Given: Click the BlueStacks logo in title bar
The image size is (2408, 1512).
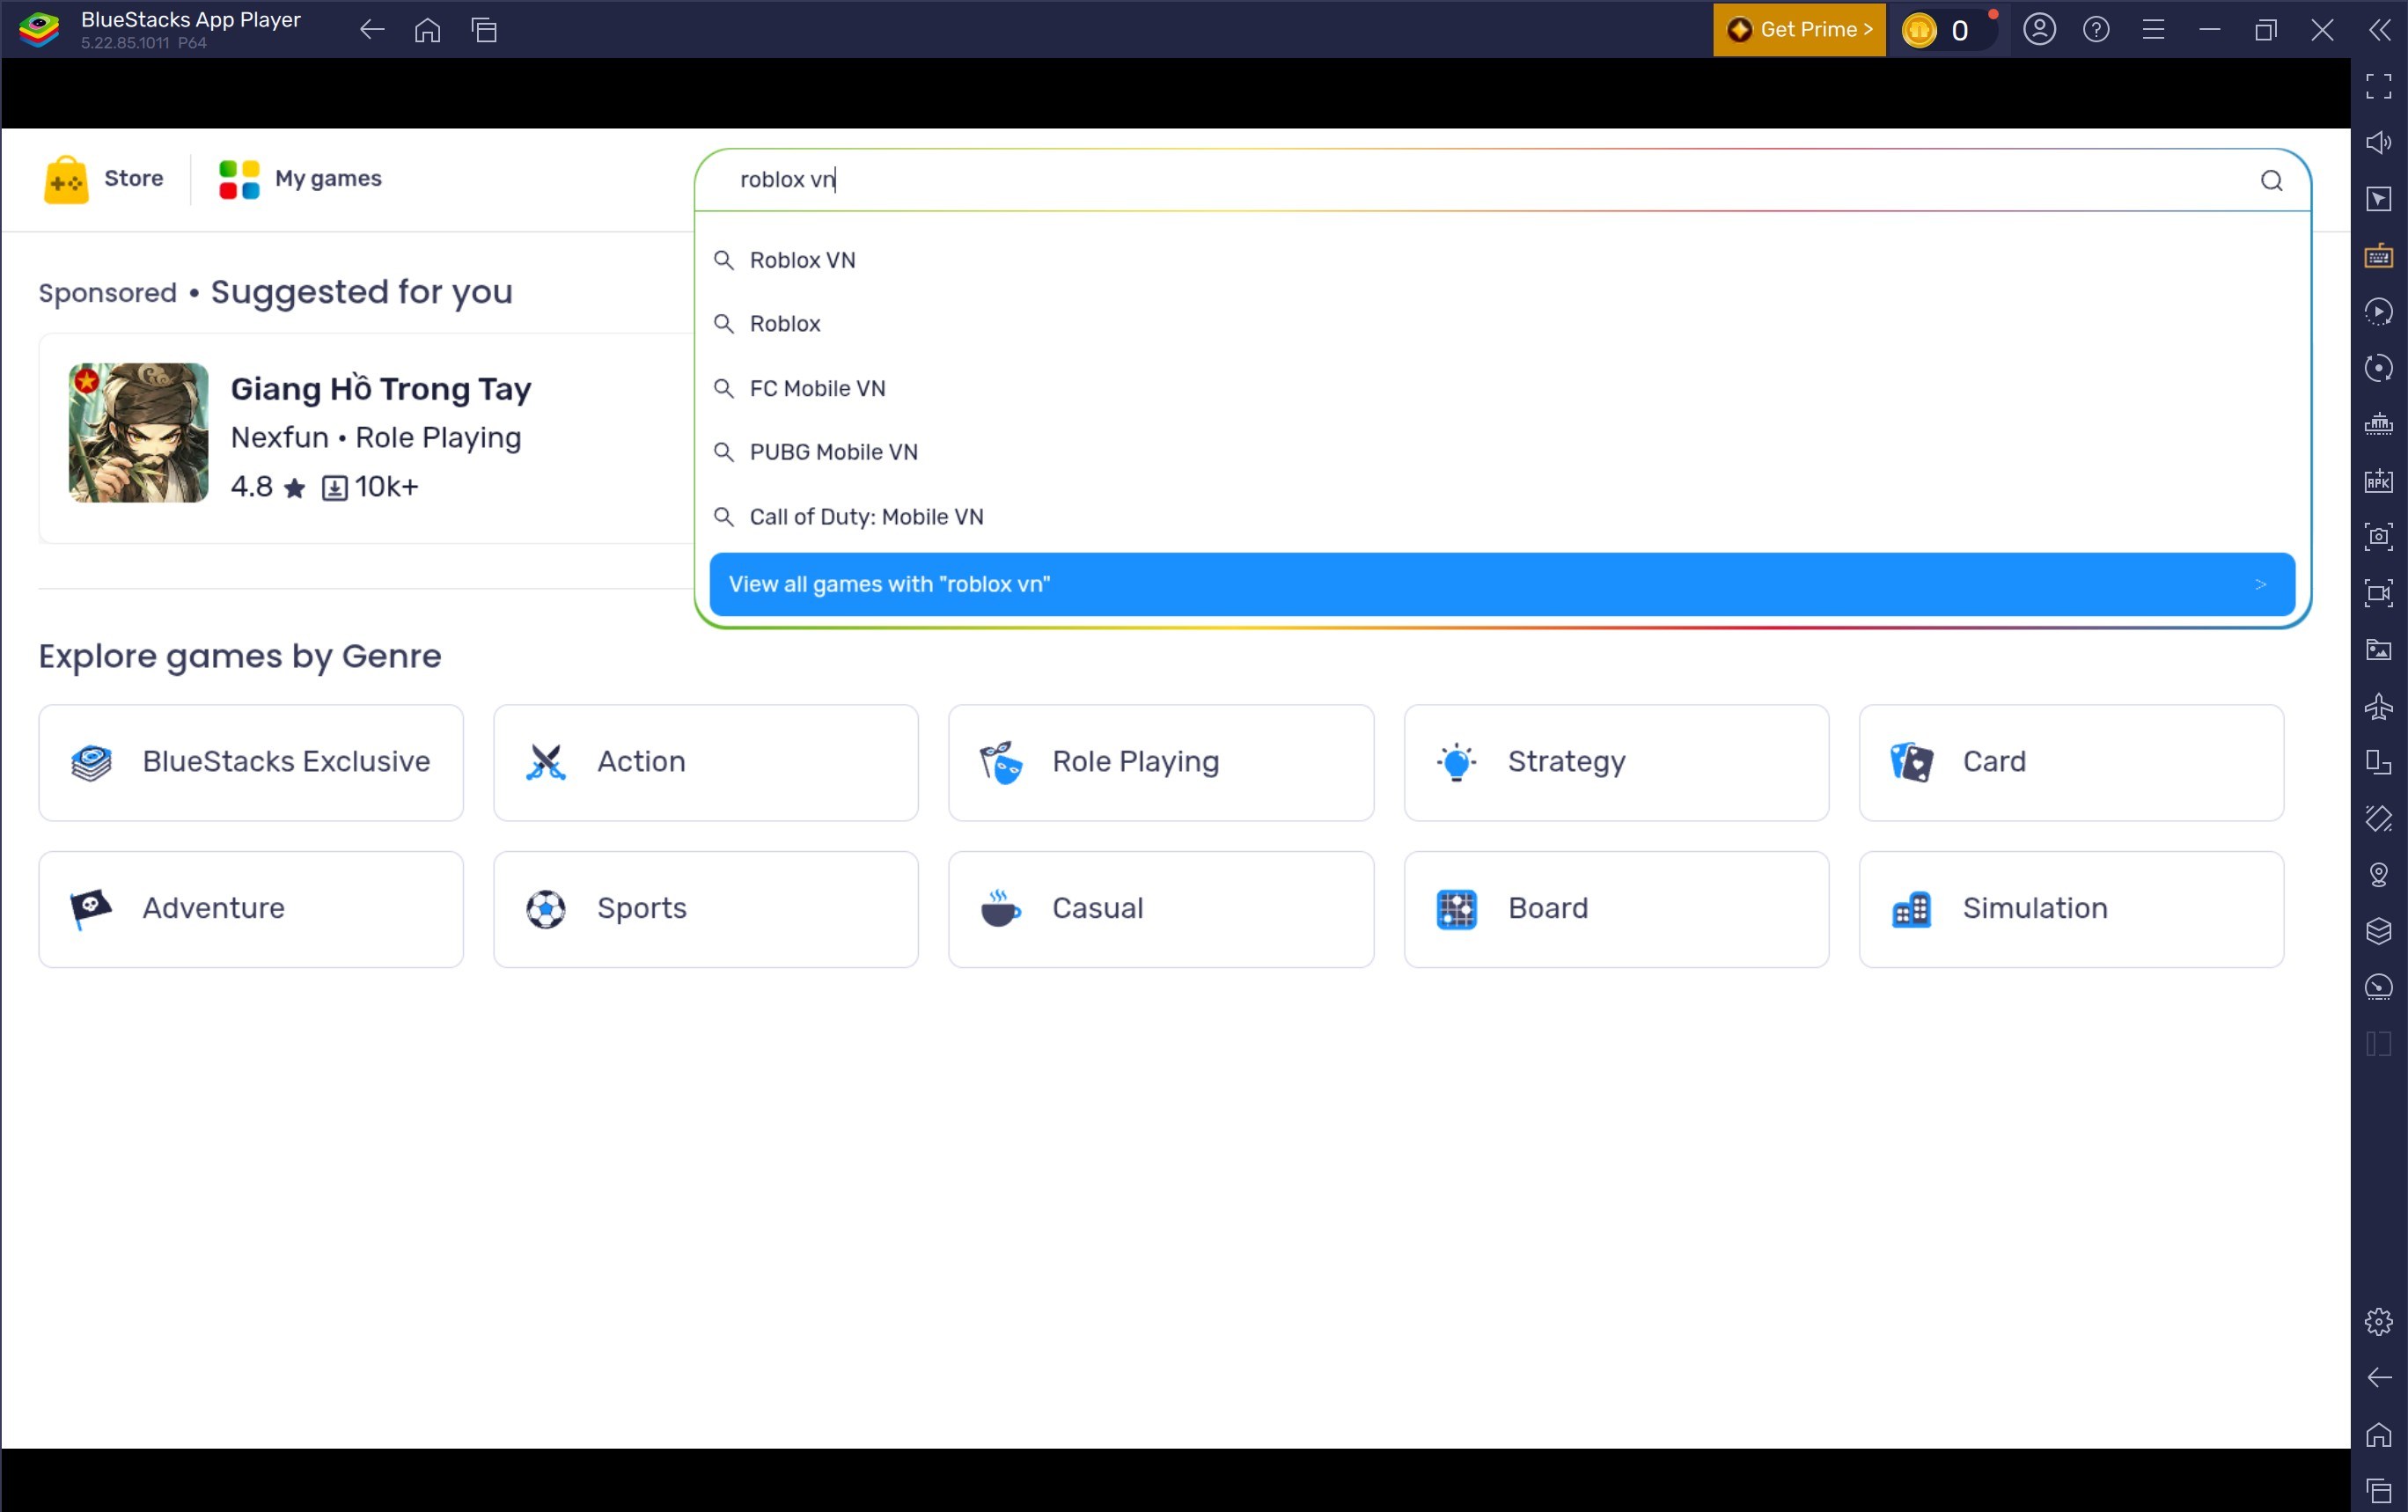Looking at the screenshot, I should (40, 30).
